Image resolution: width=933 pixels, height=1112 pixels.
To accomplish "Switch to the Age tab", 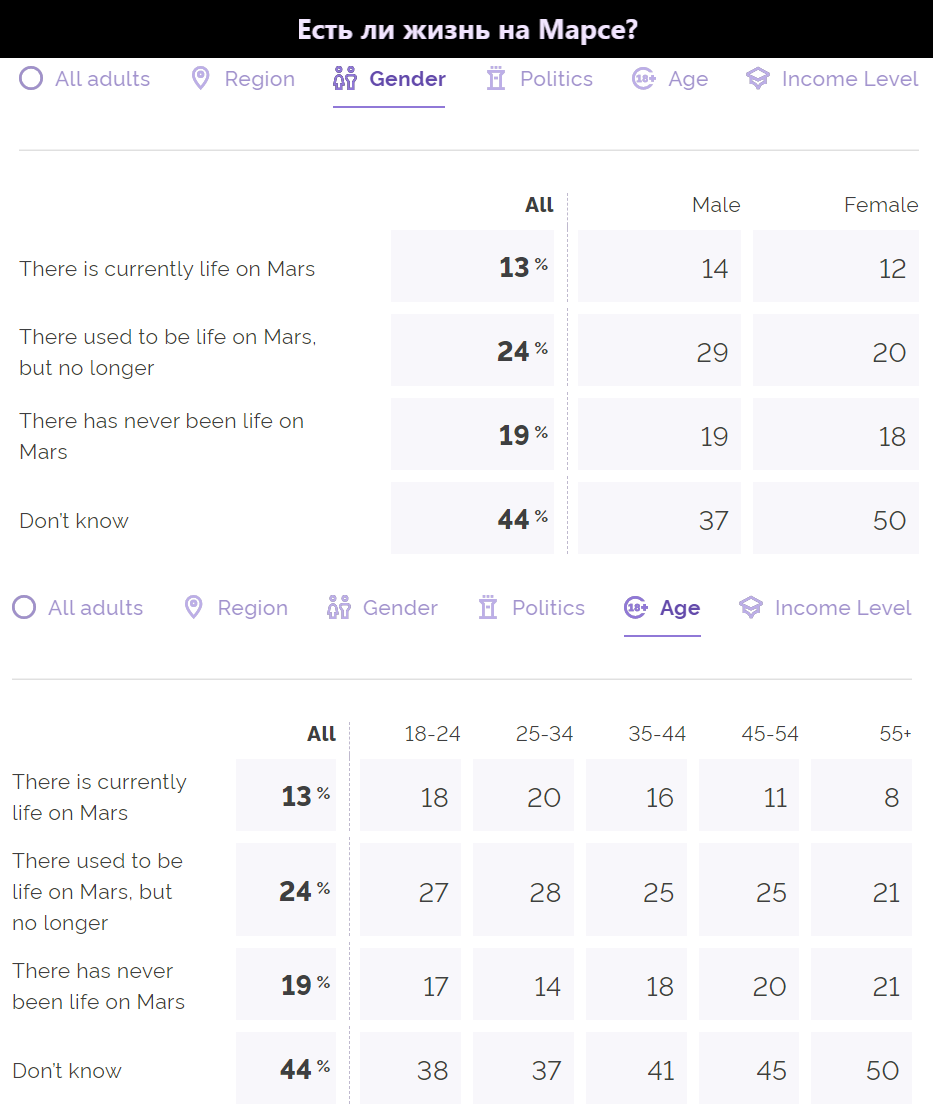I will (663, 607).
